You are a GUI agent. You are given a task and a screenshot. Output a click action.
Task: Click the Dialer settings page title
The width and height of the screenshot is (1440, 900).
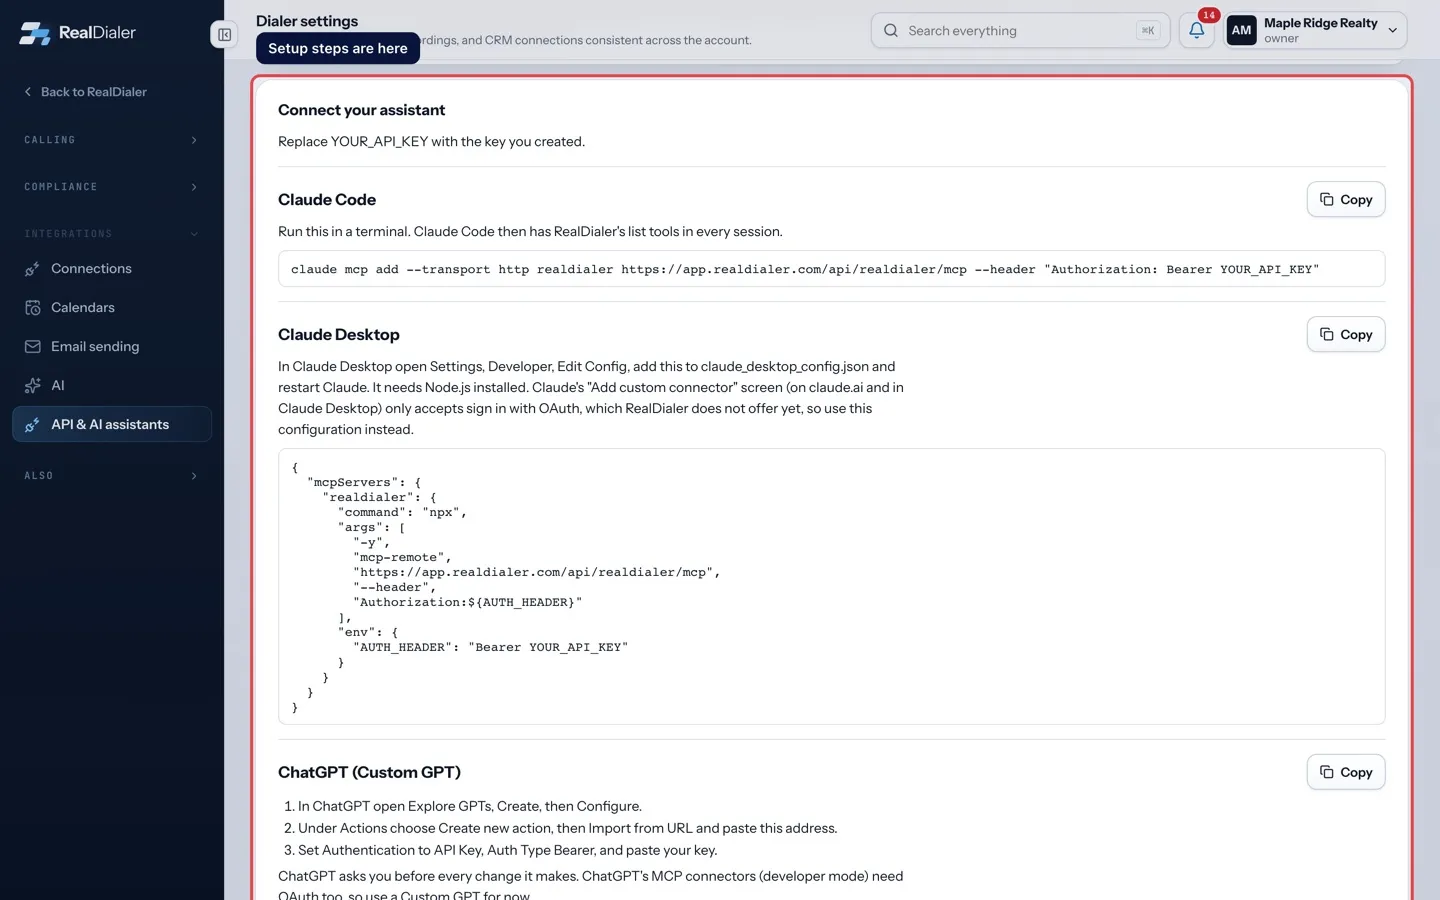pyautogui.click(x=307, y=21)
